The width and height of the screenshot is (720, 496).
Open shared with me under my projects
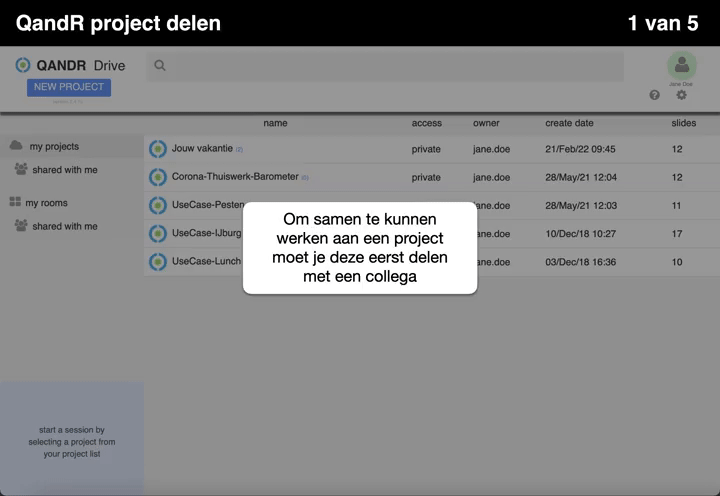[64, 170]
